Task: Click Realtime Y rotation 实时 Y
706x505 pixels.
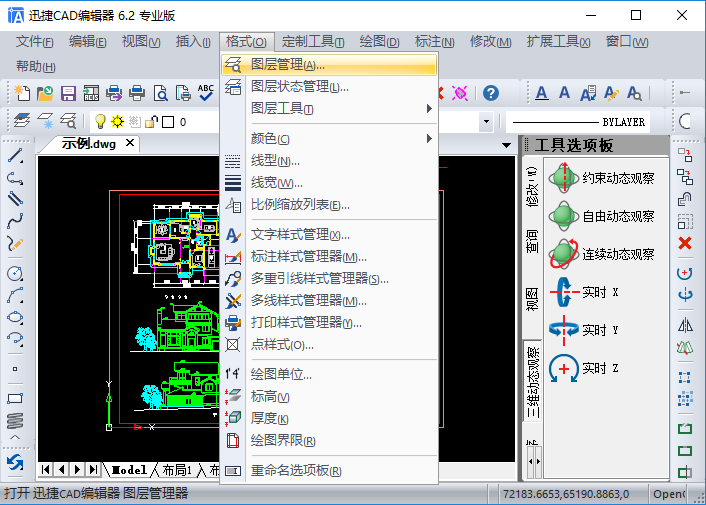Action: 584,330
